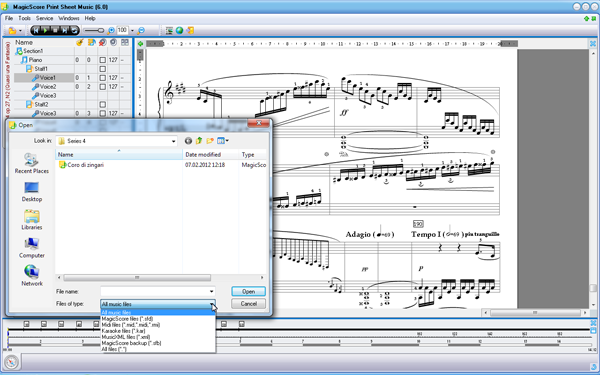The height and width of the screenshot is (375, 600).
Task: Click in the File name input field
Action: [x=155, y=292]
